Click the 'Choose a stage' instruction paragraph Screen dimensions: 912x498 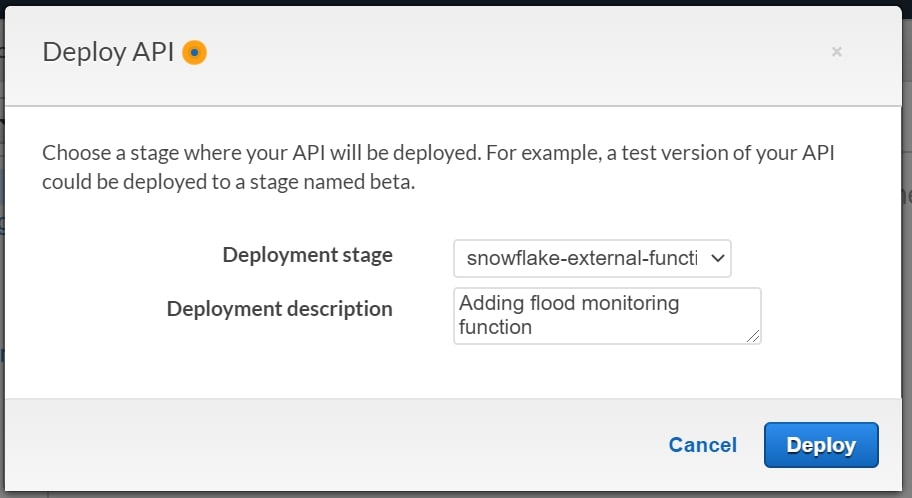click(x=439, y=167)
